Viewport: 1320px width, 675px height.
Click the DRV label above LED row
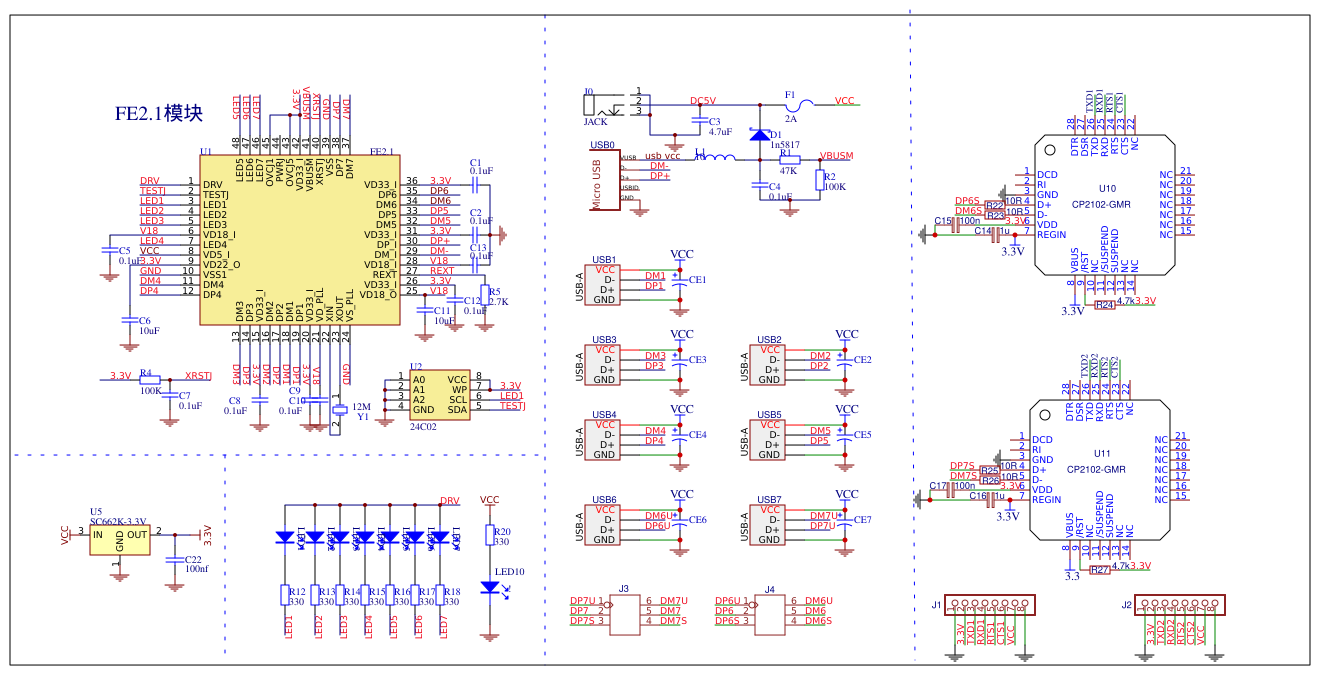pos(450,500)
